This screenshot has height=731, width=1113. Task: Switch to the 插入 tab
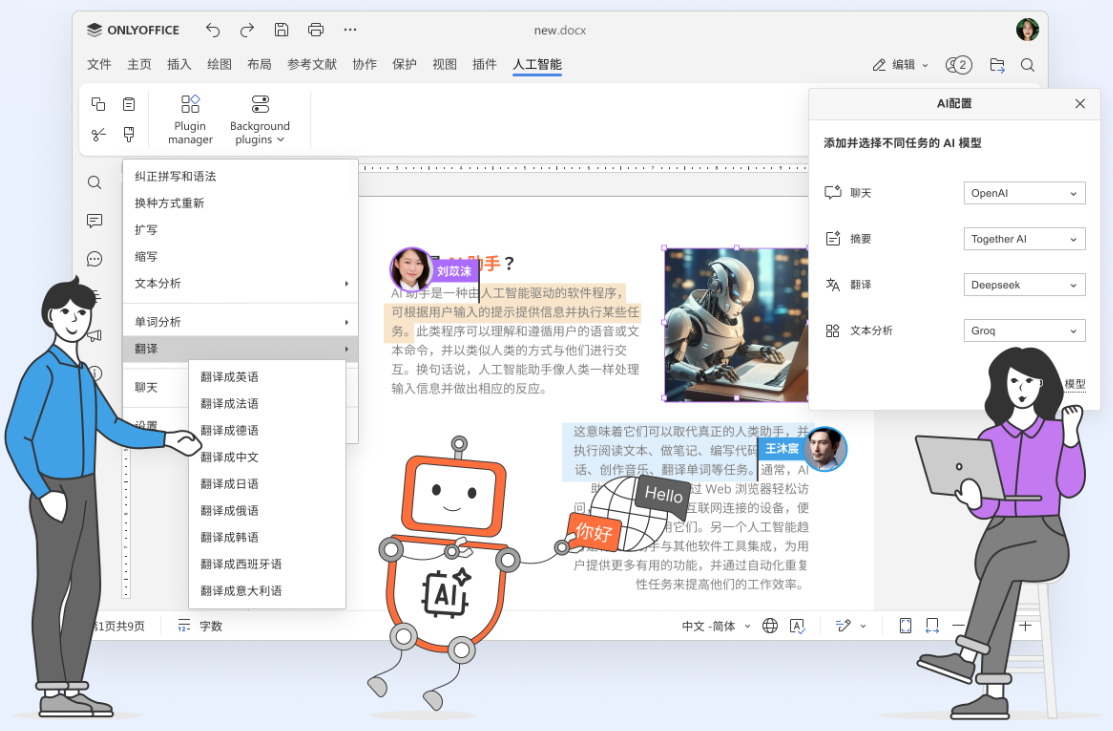tap(179, 65)
